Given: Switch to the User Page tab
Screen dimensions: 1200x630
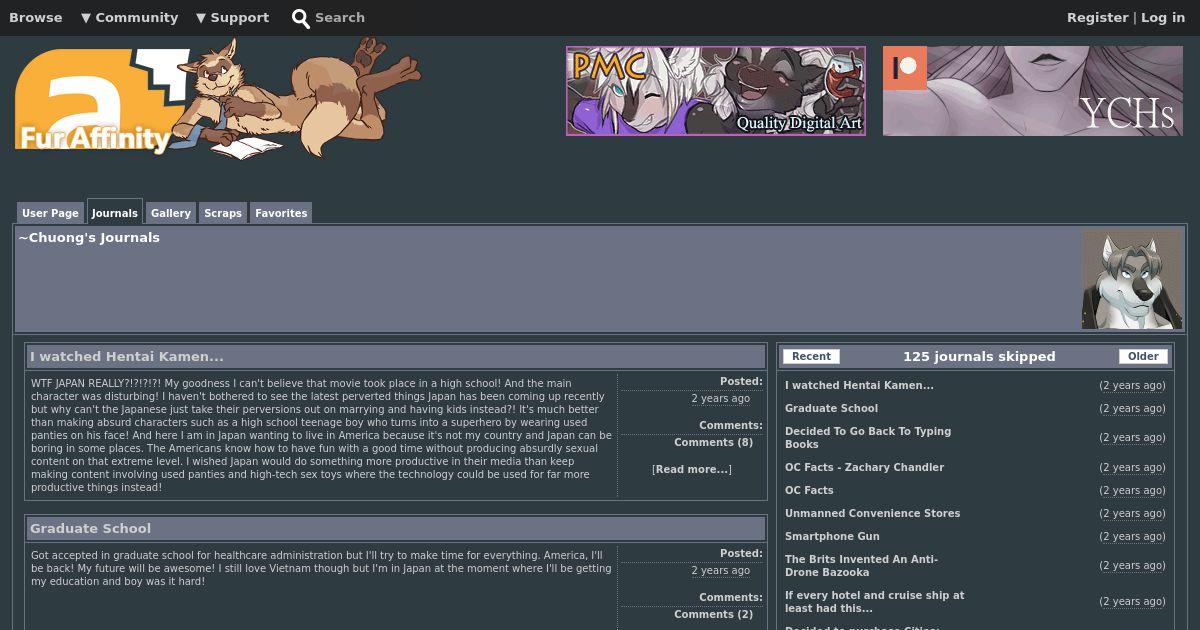Looking at the screenshot, I should (50, 213).
